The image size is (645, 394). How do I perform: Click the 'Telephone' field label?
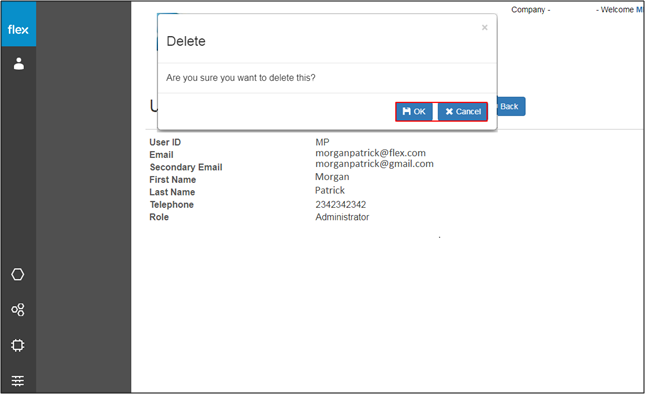172,204
